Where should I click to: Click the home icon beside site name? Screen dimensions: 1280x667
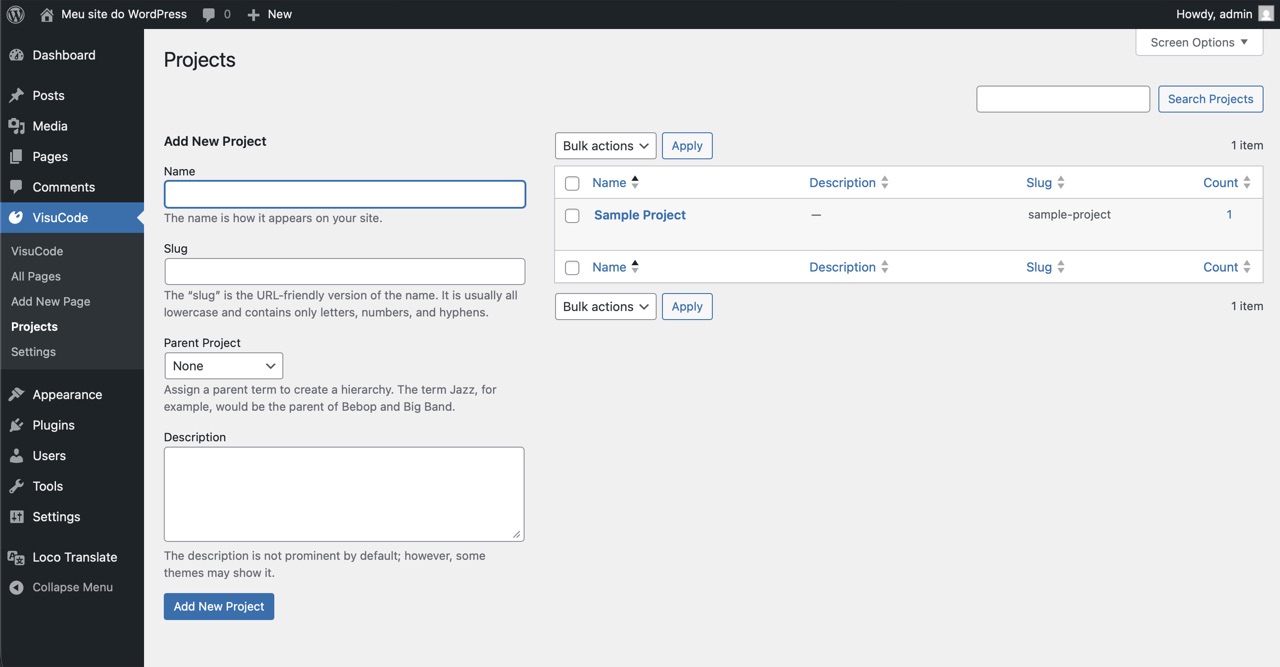(x=47, y=14)
